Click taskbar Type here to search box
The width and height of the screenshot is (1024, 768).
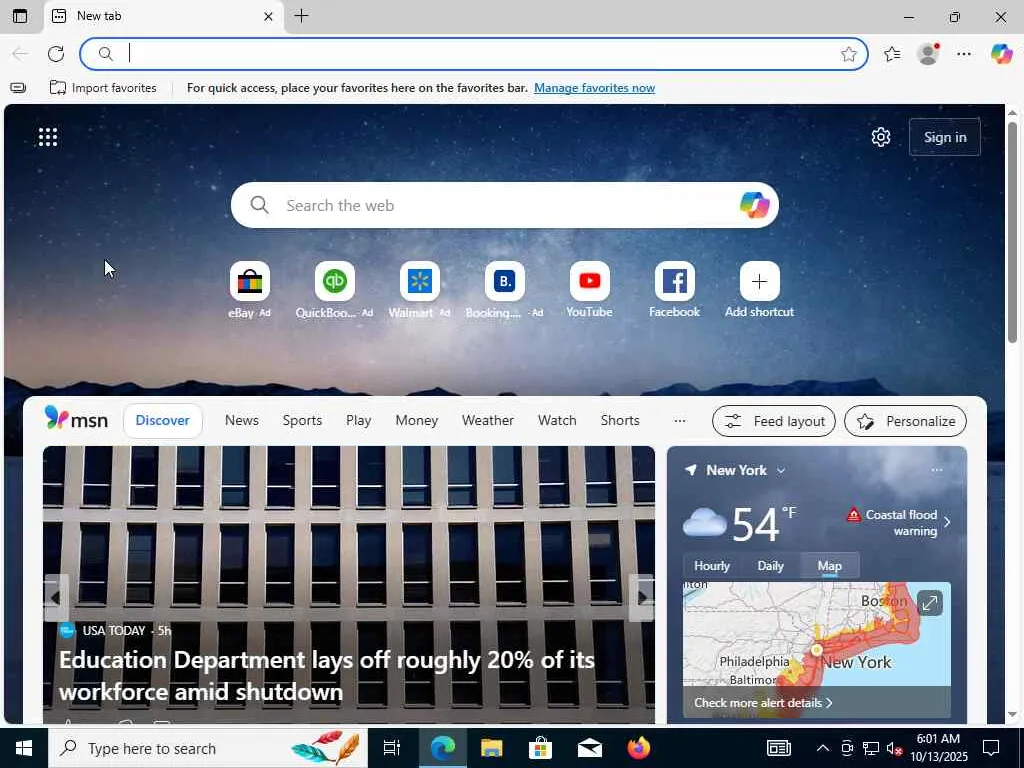(208, 748)
